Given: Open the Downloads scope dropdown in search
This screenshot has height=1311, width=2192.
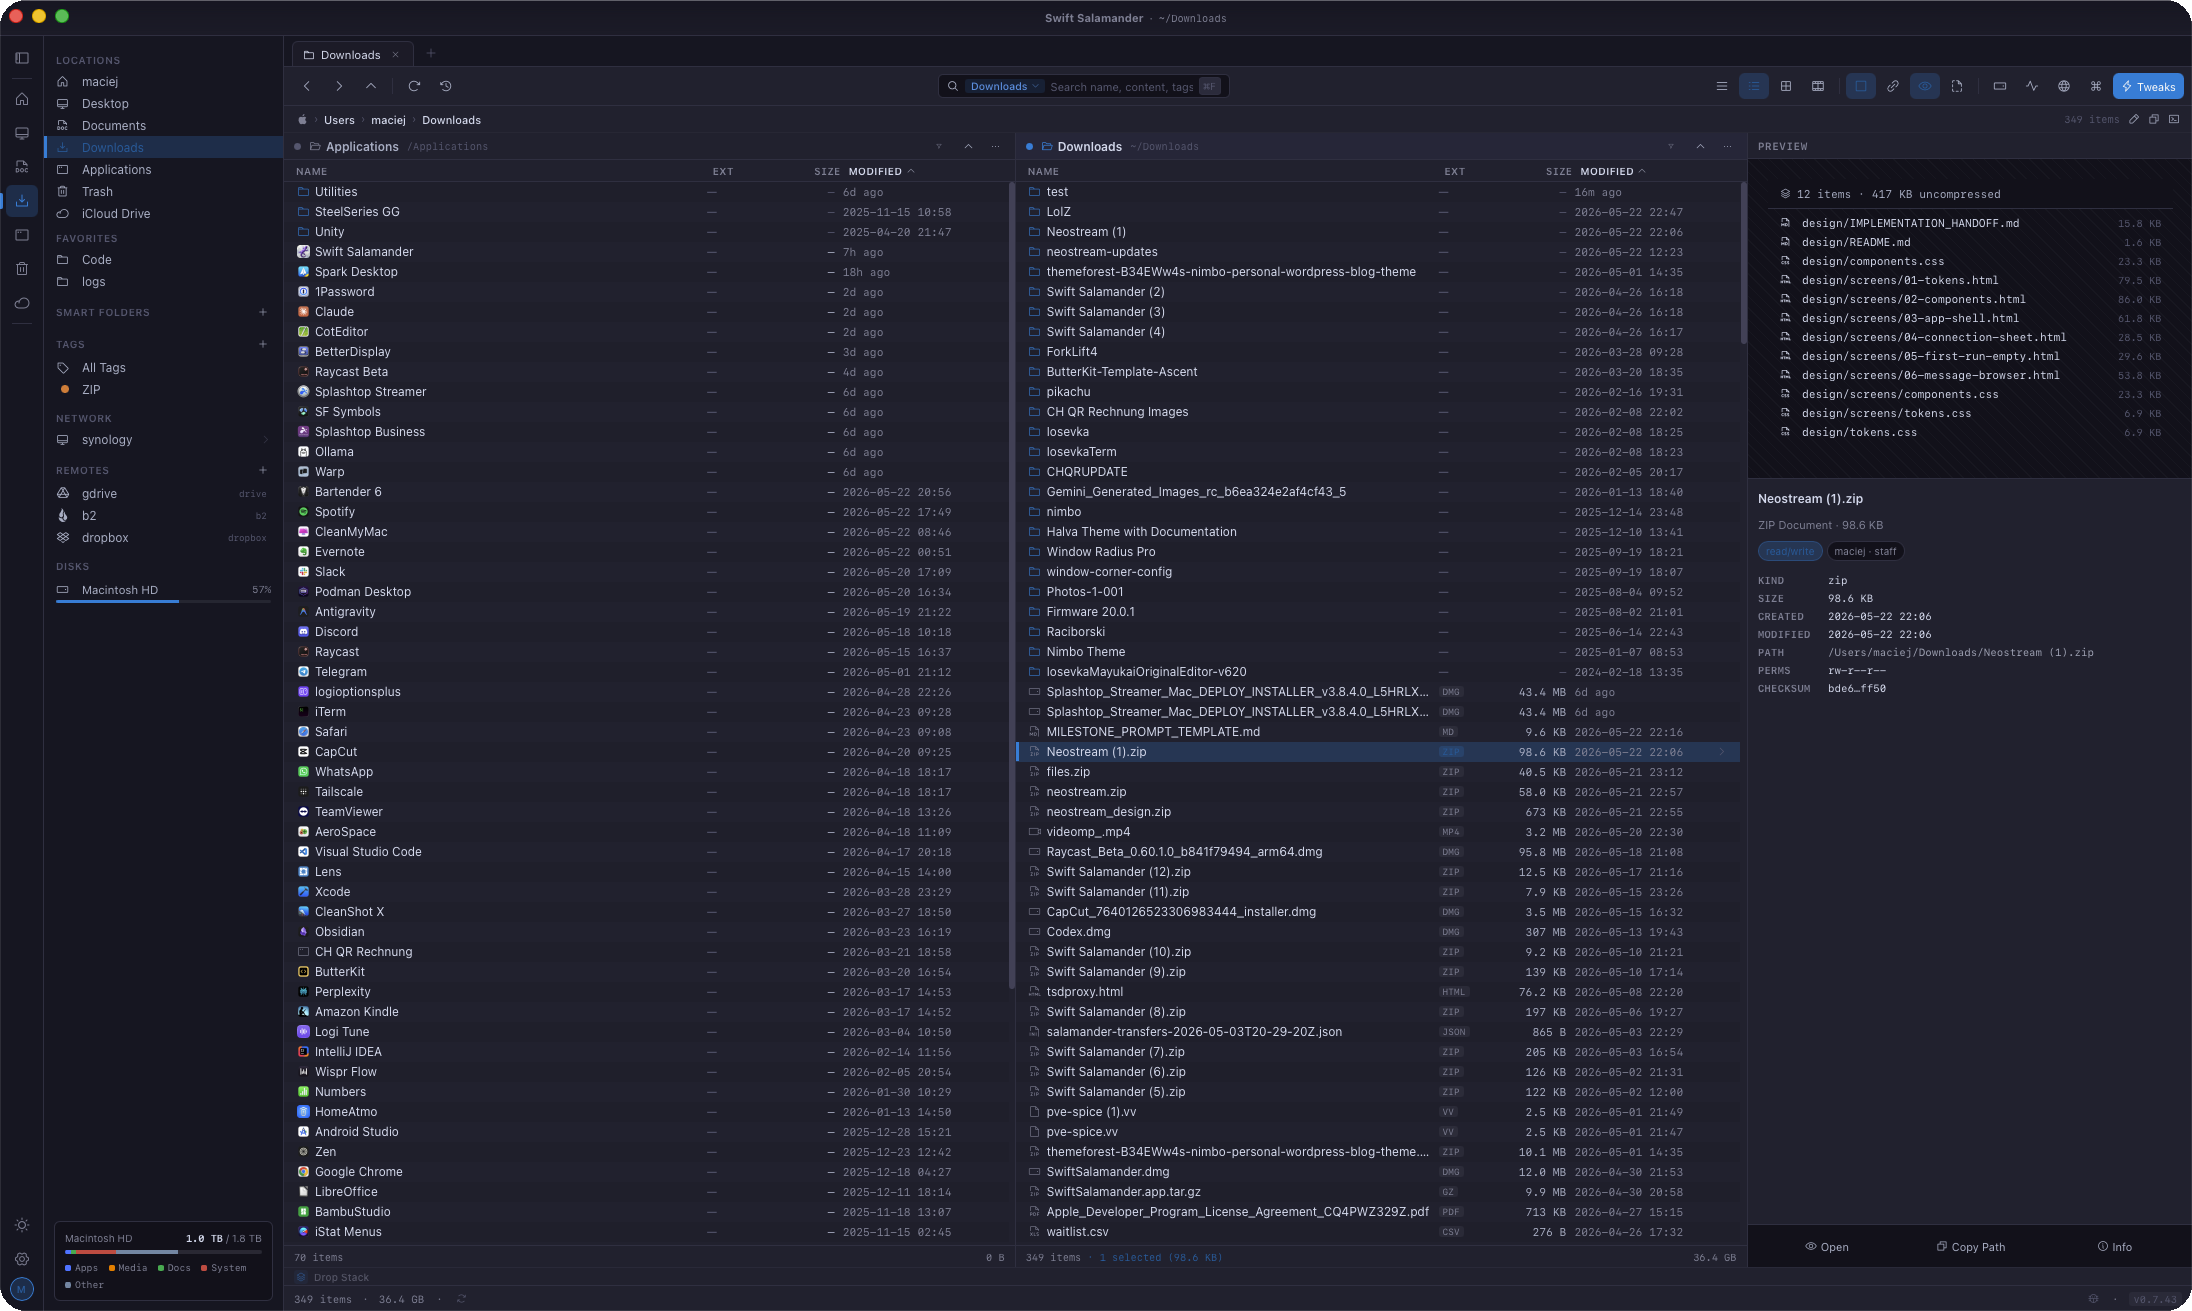Looking at the screenshot, I should (x=1004, y=86).
